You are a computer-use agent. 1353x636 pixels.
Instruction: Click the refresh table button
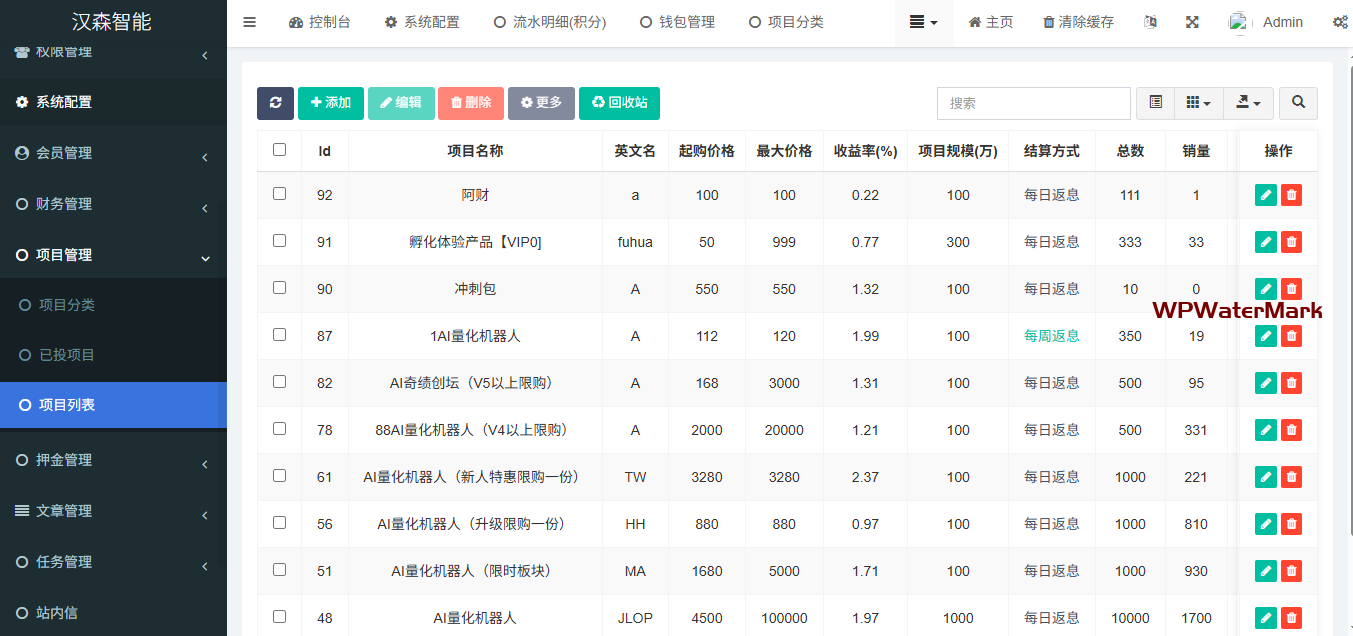coord(275,103)
